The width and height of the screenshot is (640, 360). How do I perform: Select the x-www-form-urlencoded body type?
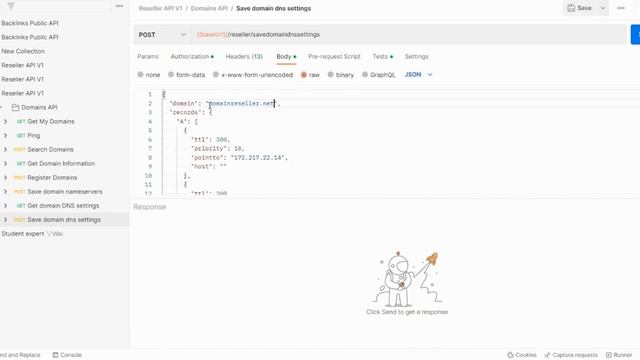[253, 75]
